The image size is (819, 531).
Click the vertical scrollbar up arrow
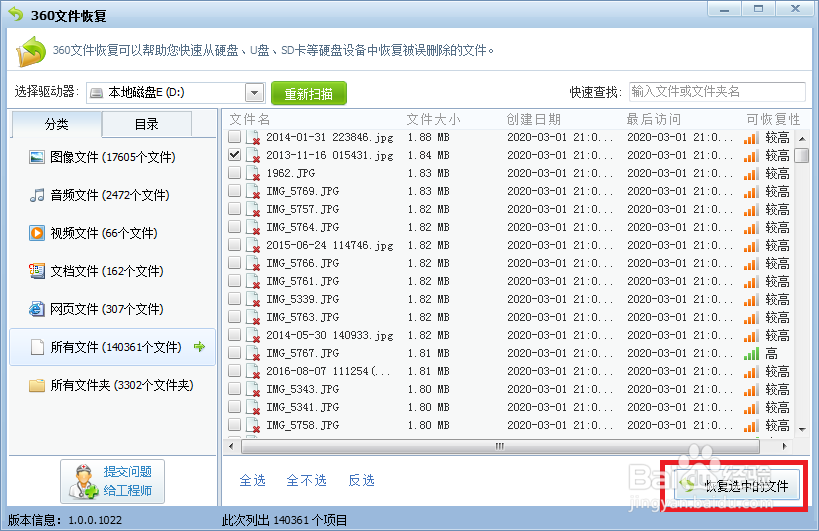802,138
